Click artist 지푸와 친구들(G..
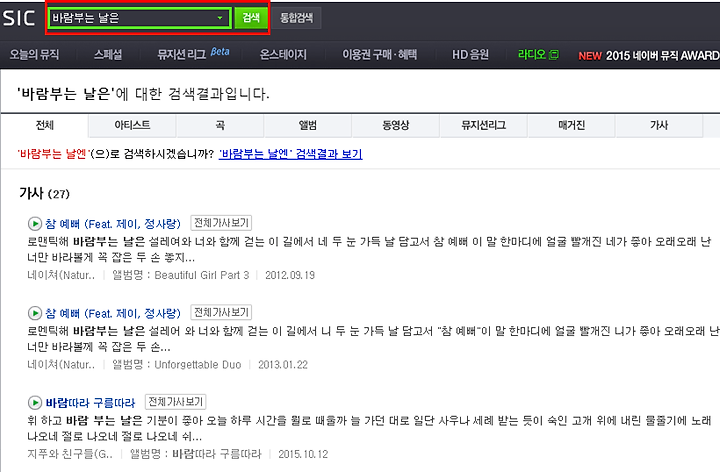The width and height of the screenshot is (720, 472). [x=70, y=454]
